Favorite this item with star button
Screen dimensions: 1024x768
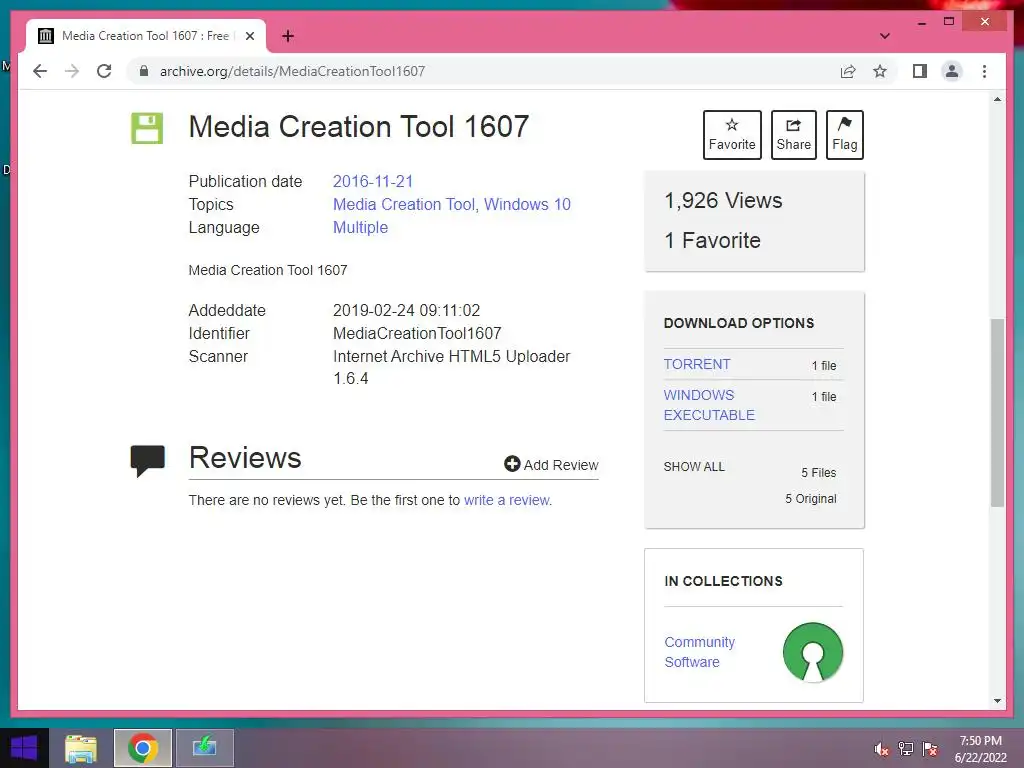coord(732,135)
